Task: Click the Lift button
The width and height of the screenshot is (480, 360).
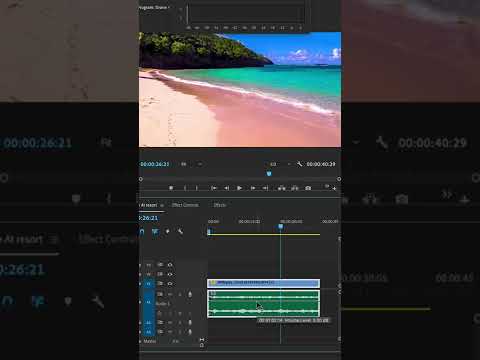Action: (282, 188)
